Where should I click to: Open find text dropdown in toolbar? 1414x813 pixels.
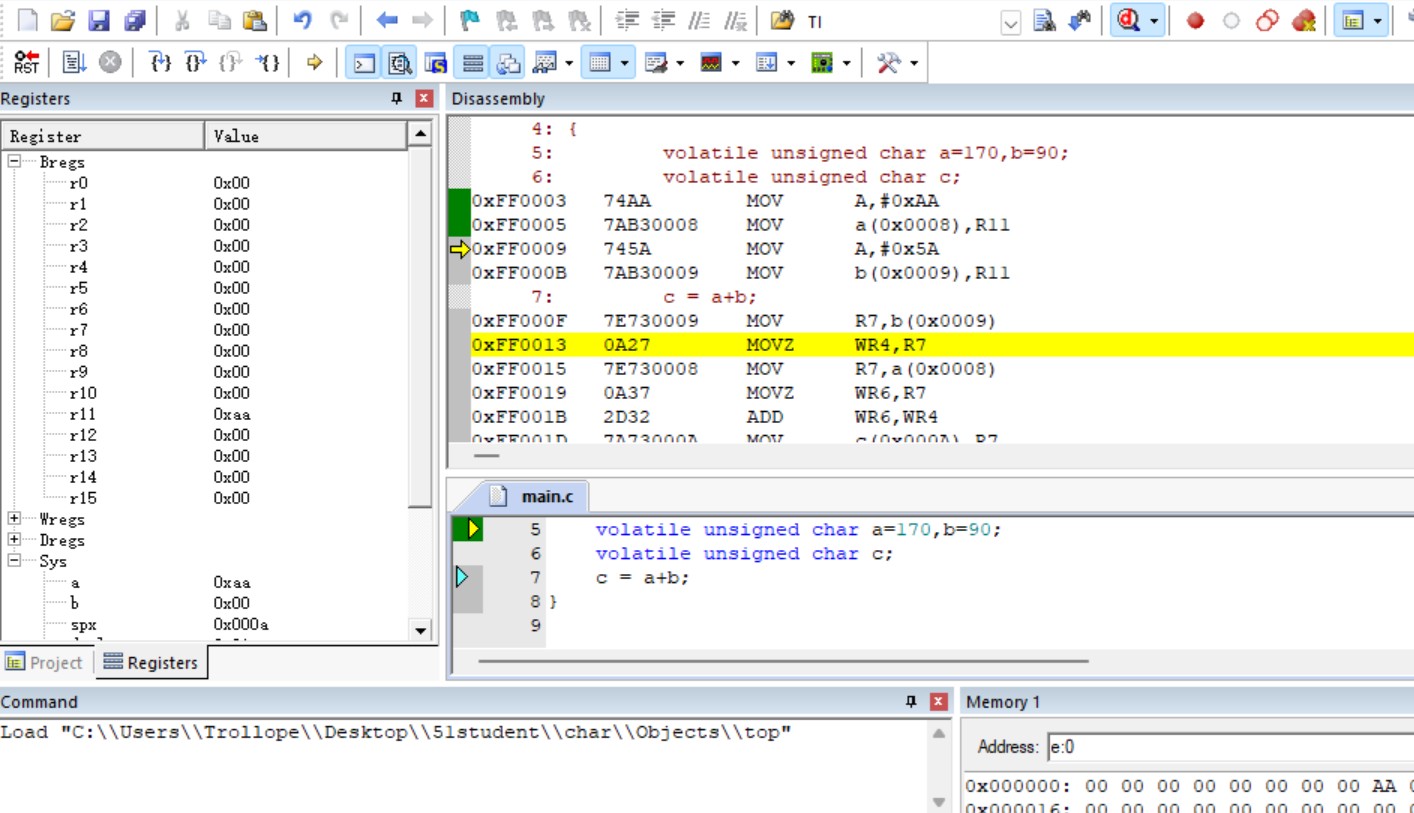click(x=1011, y=21)
